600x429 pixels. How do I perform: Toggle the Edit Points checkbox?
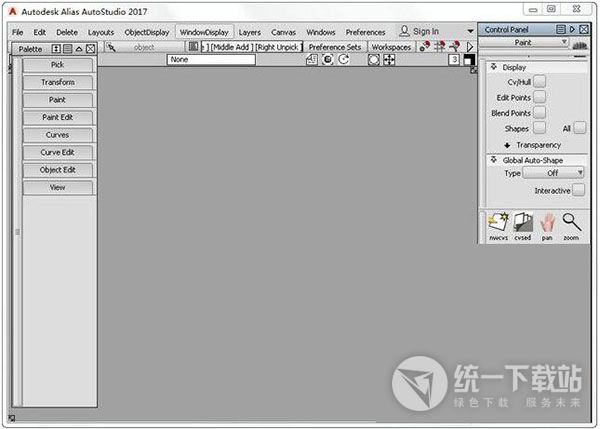click(x=540, y=97)
